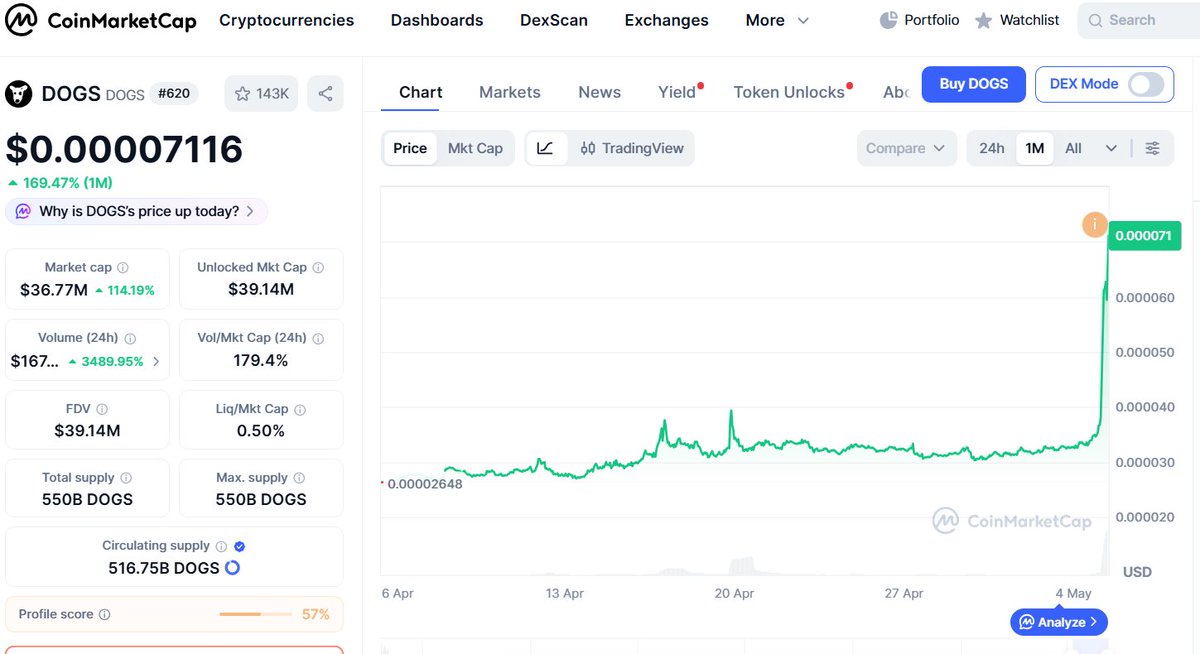The image size is (1200, 654).
Task: Open Why is DOGS's price up today
Action: tap(137, 211)
